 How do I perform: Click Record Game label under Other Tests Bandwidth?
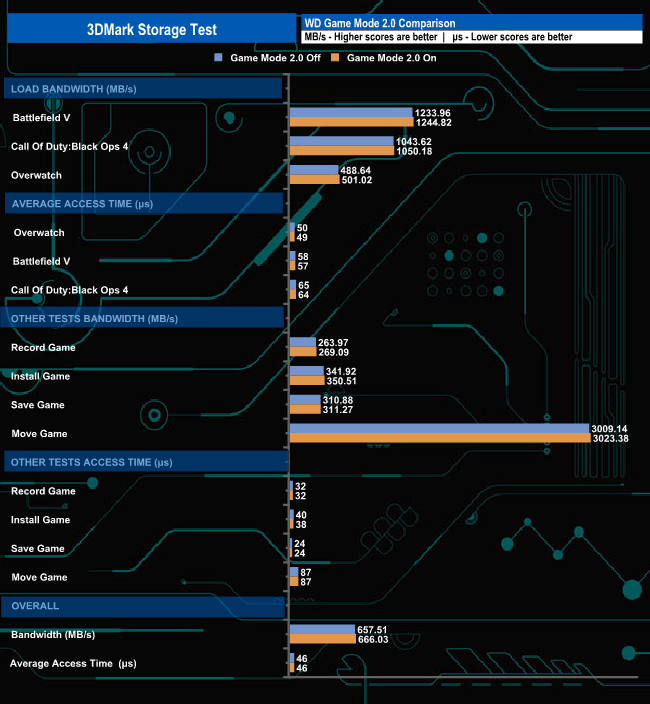pyautogui.click(x=43, y=348)
